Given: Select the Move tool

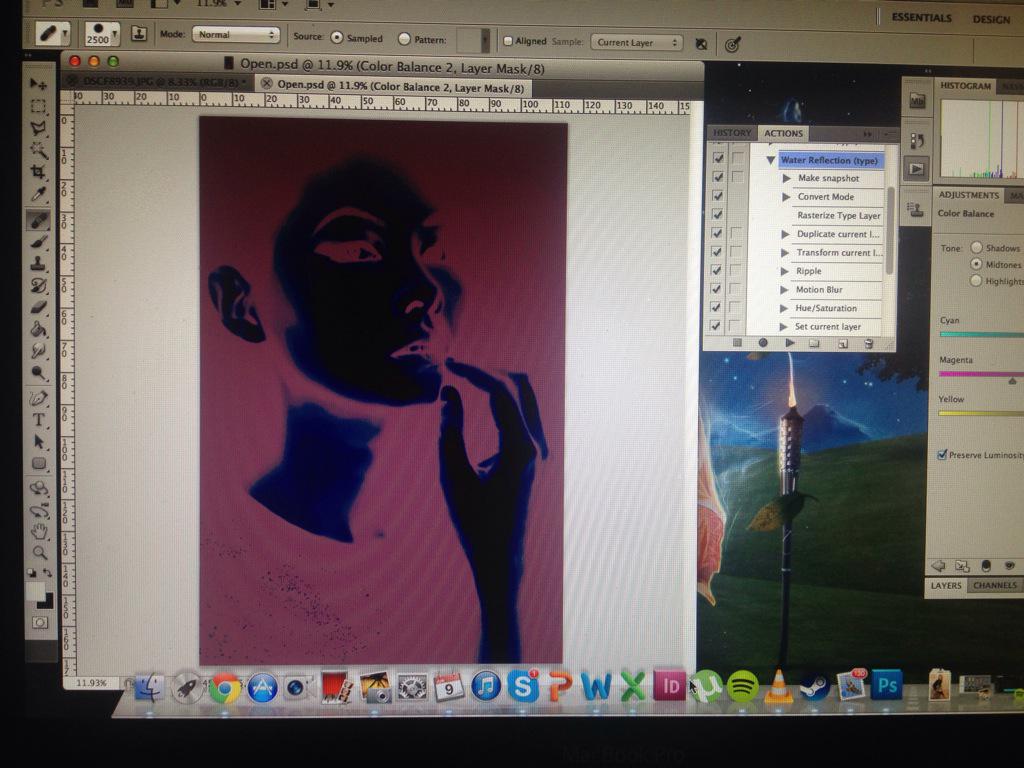Looking at the screenshot, I should [x=38, y=84].
